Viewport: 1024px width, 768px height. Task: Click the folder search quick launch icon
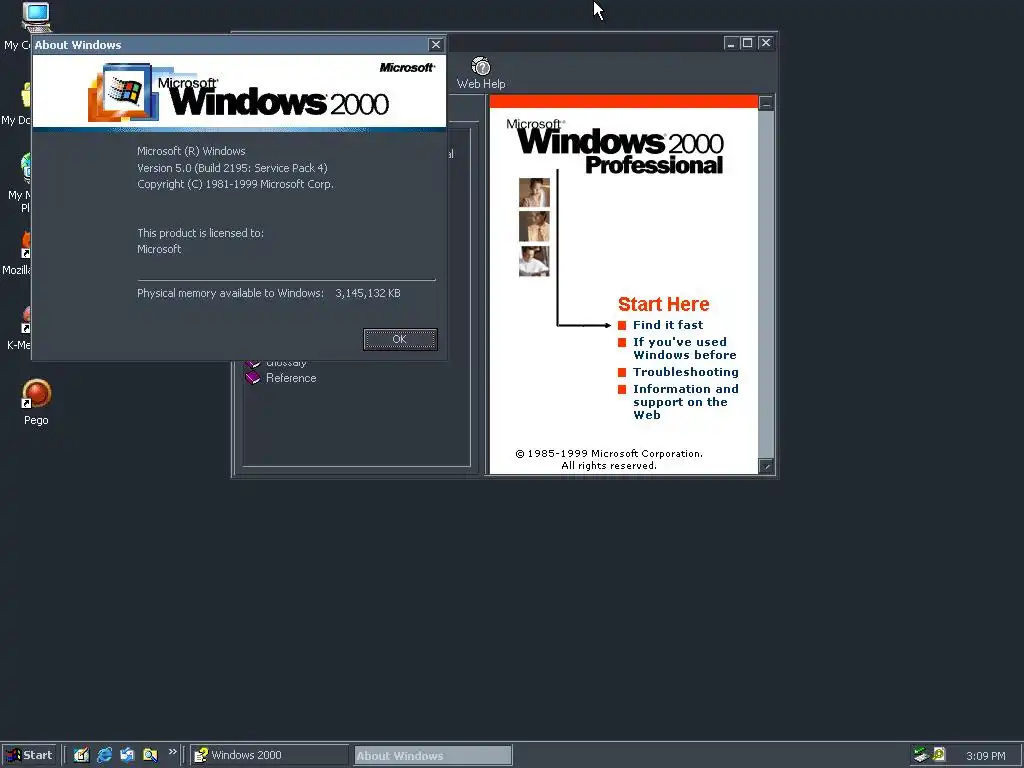[150, 755]
